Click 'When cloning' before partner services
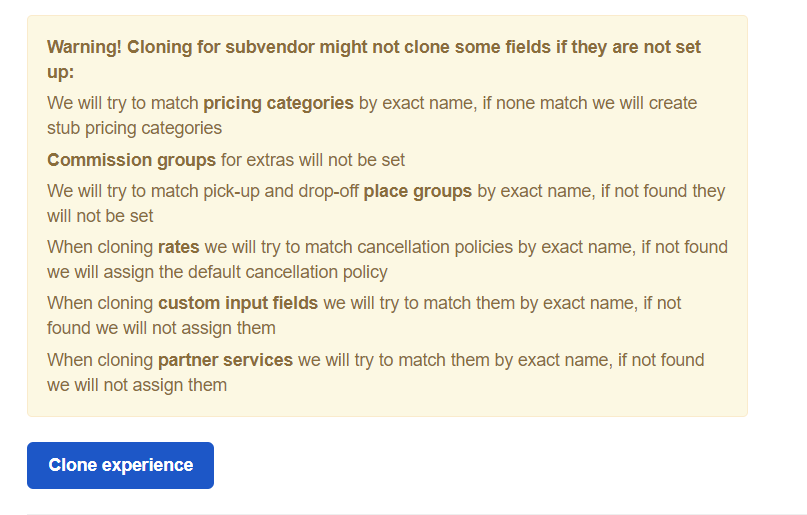Viewport: 807px width, 515px height. 100,360
